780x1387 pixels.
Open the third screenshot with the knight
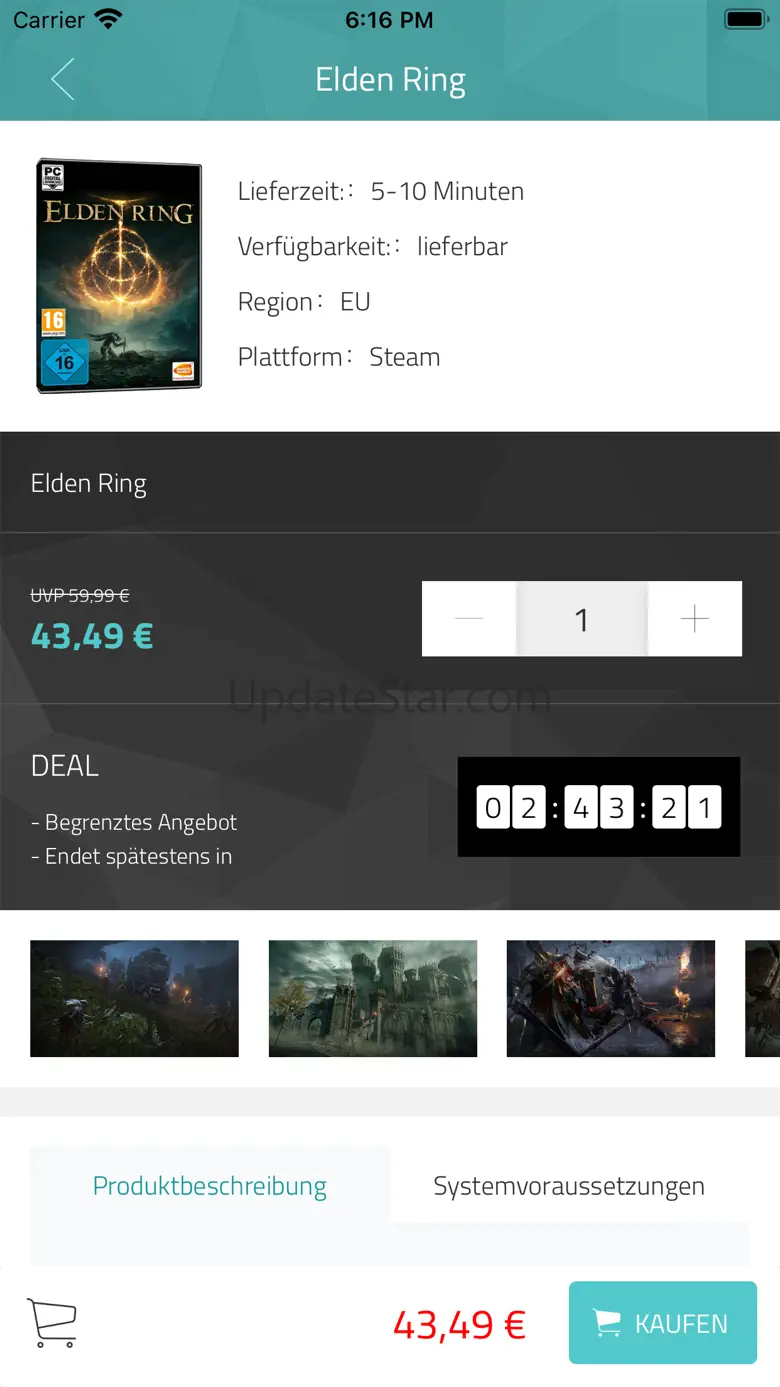(x=611, y=998)
